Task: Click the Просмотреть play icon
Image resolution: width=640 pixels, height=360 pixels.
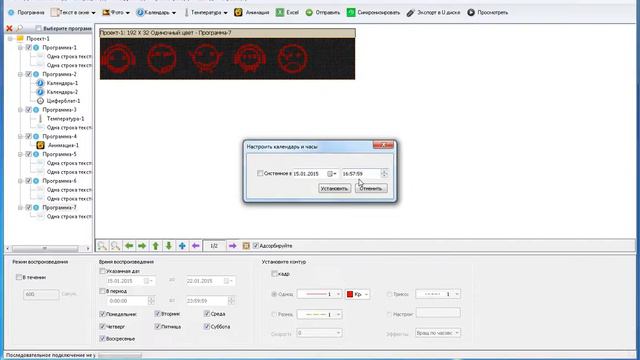Action: click(x=471, y=13)
